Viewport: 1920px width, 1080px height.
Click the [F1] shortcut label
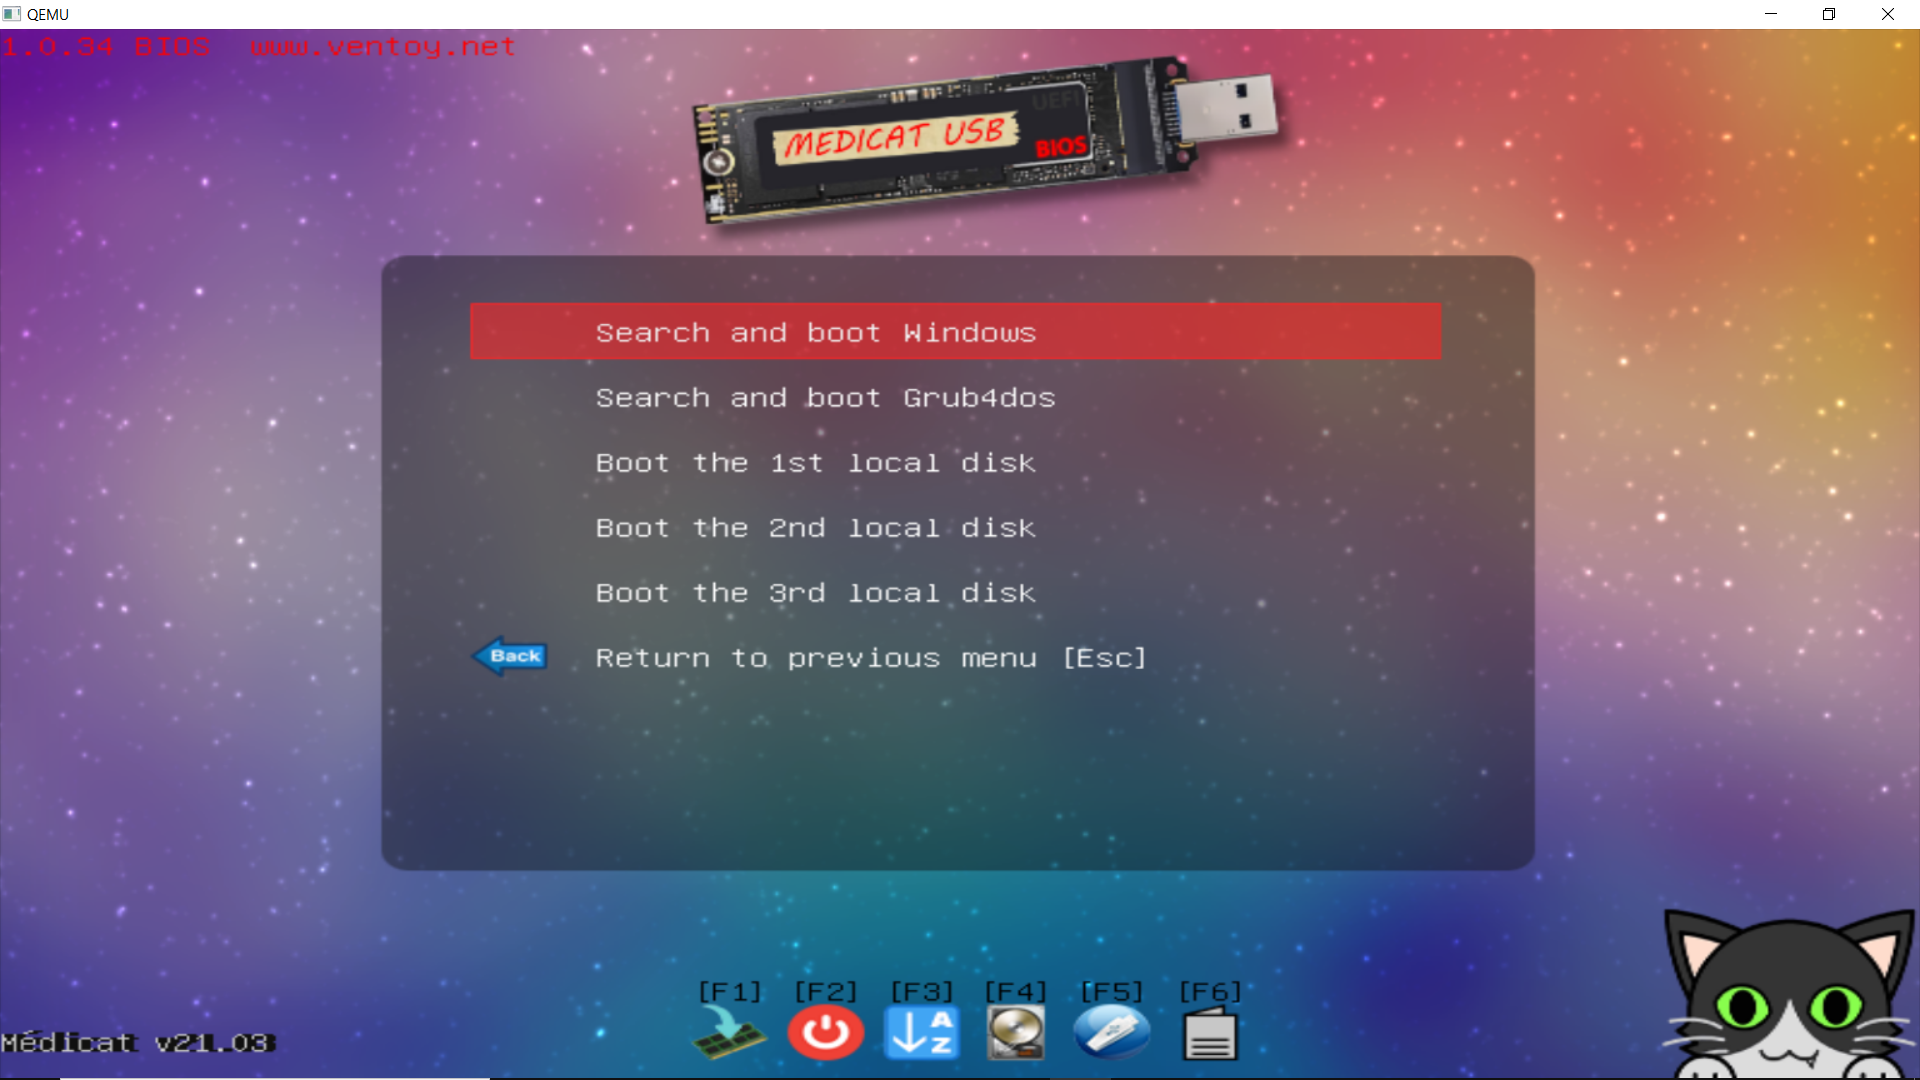pos(730,991)
